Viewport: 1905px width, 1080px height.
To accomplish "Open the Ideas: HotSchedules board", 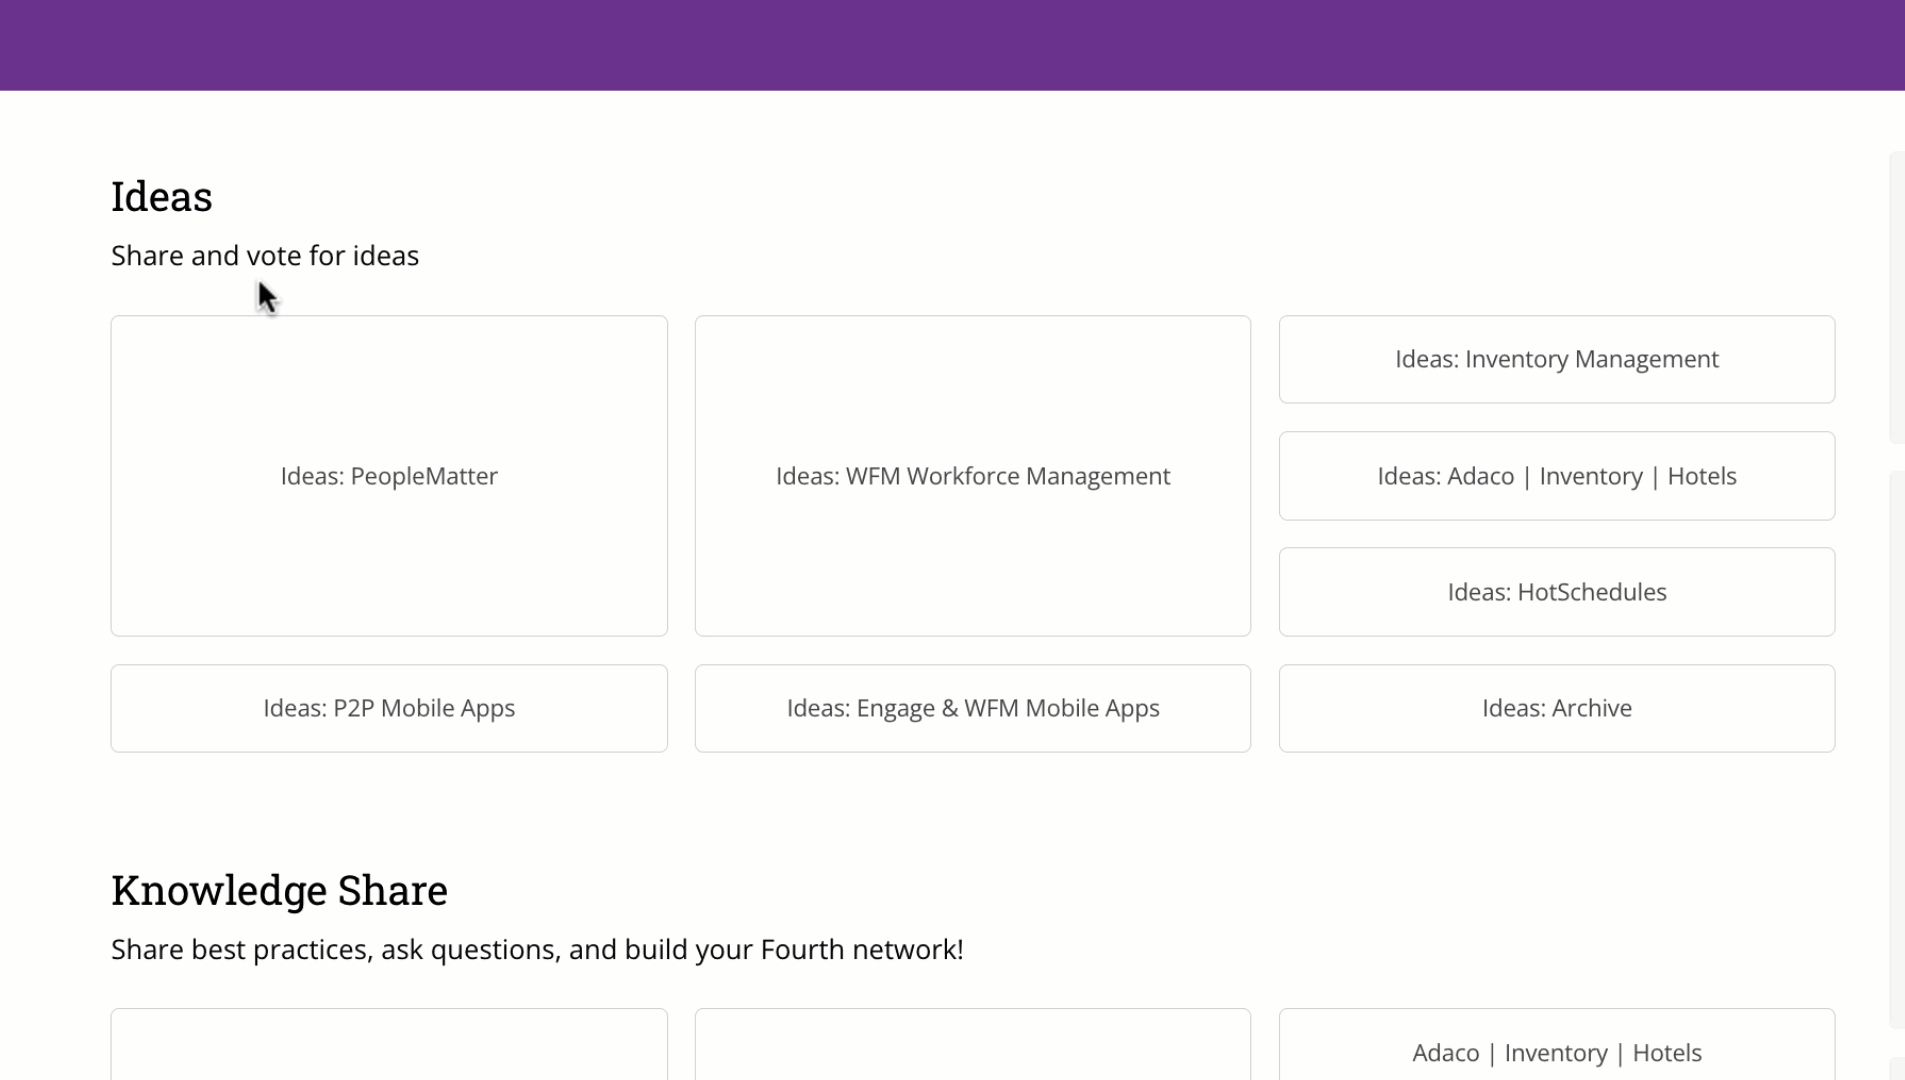I will click(x=1556, y=592).
